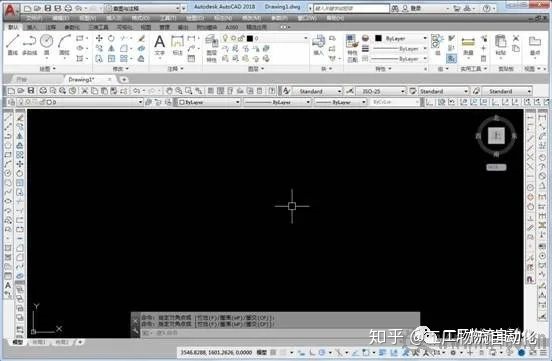The image size is (552, 361).
Task: Select the large Text (文字) A tool
Action: tap(159, 44)
